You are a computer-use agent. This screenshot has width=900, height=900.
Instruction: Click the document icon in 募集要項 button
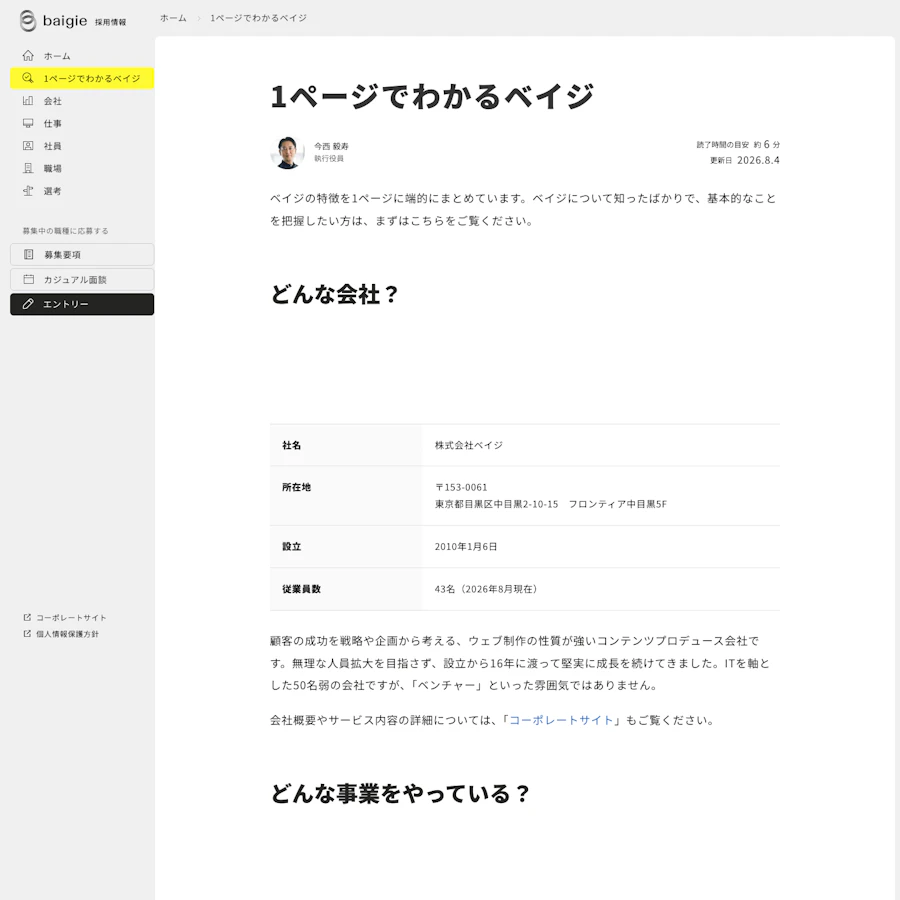click(29, 254)
